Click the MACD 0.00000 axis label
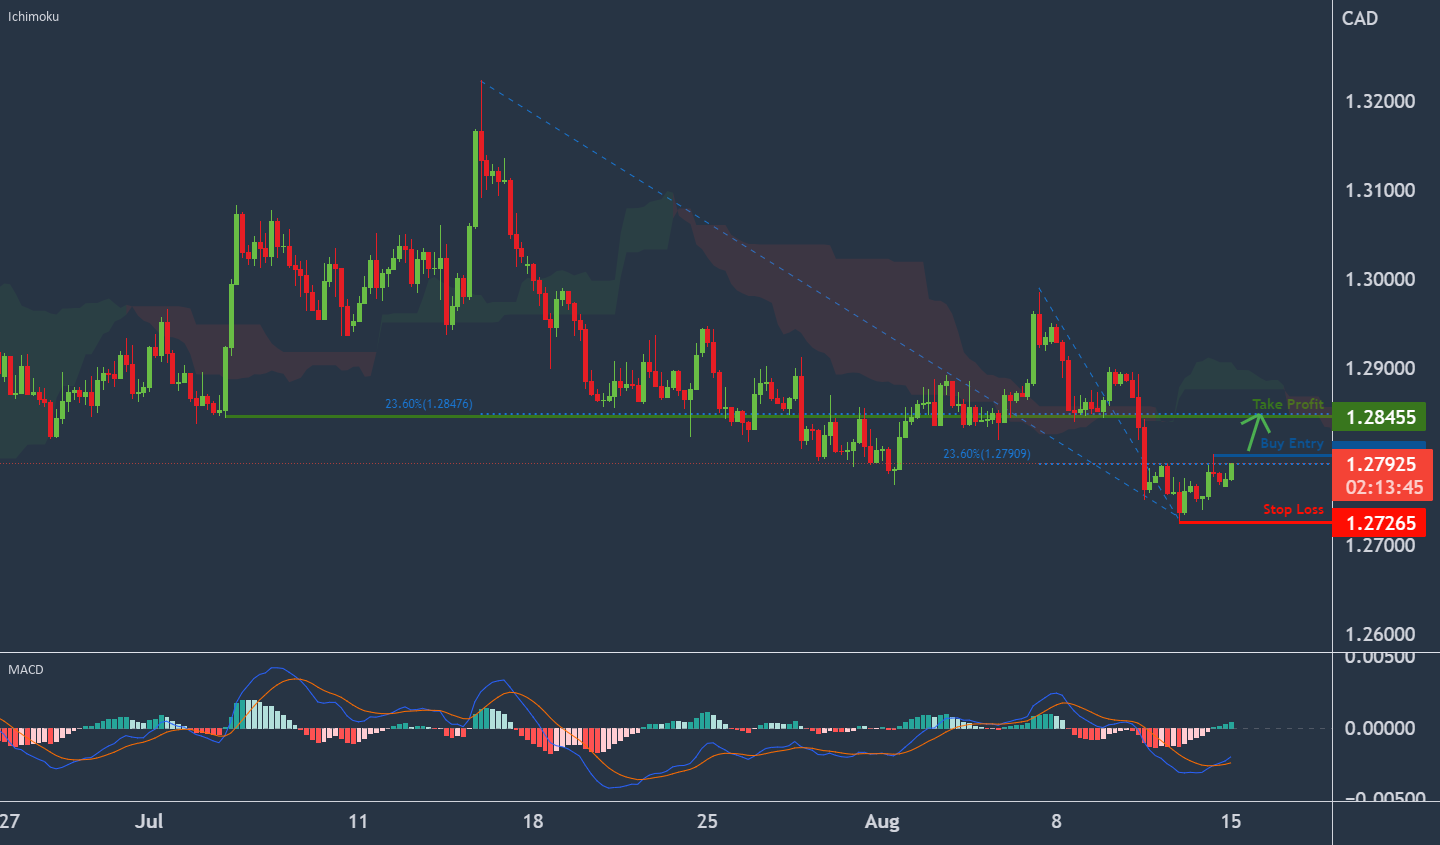The width and height of the screenshot is (1440, 845). point(1380,728)
